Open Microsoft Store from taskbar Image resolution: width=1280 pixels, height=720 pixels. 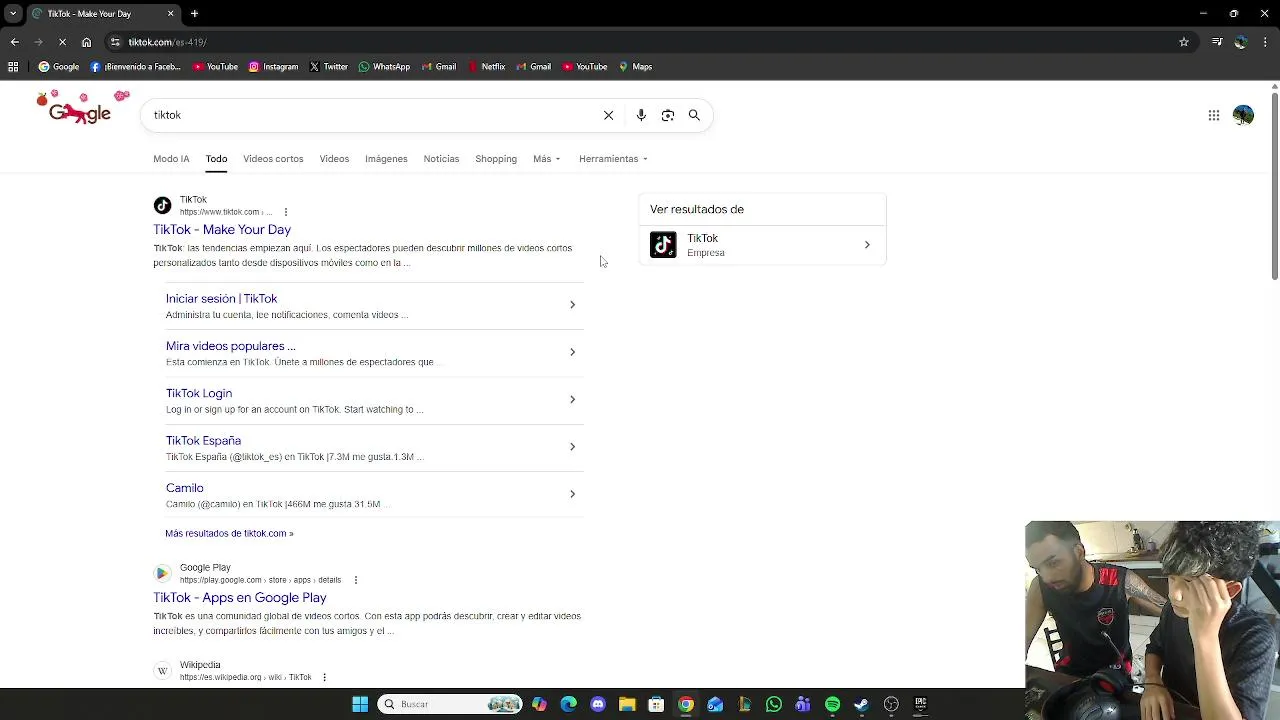[656, 704]
